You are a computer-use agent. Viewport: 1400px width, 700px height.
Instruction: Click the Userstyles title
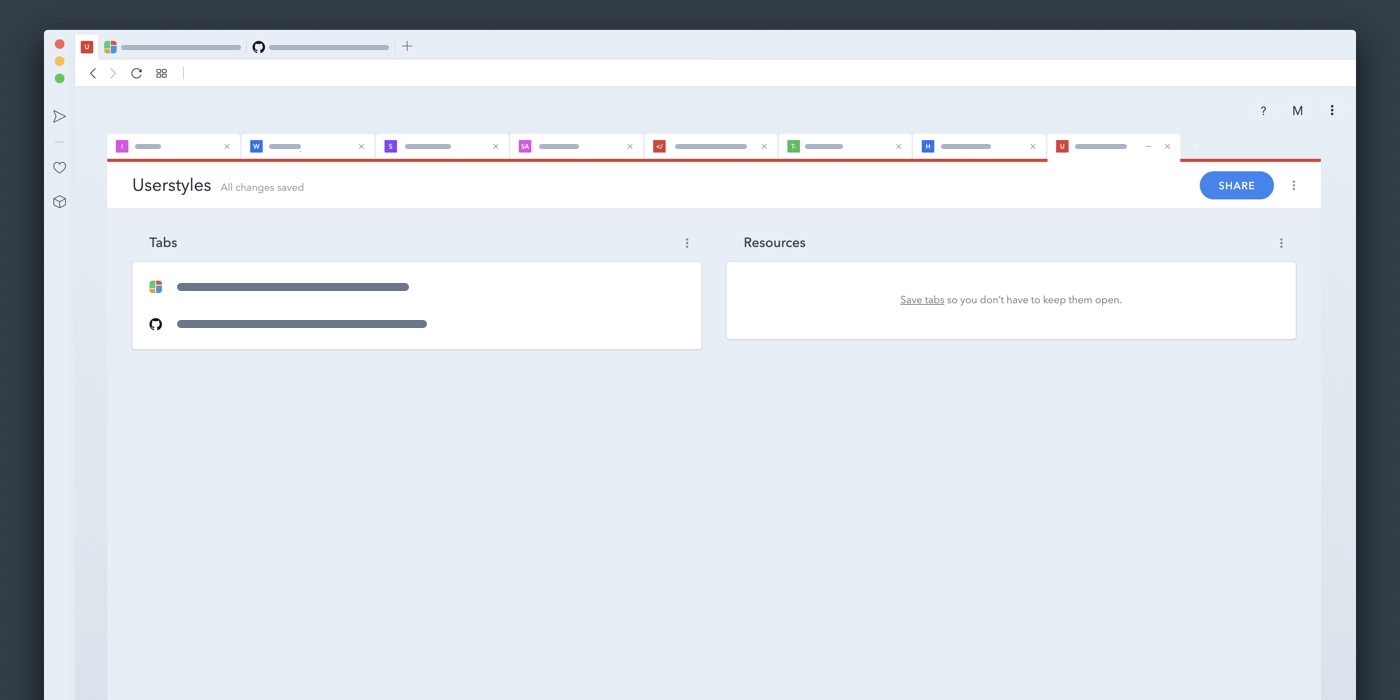(x=172, y=185)
